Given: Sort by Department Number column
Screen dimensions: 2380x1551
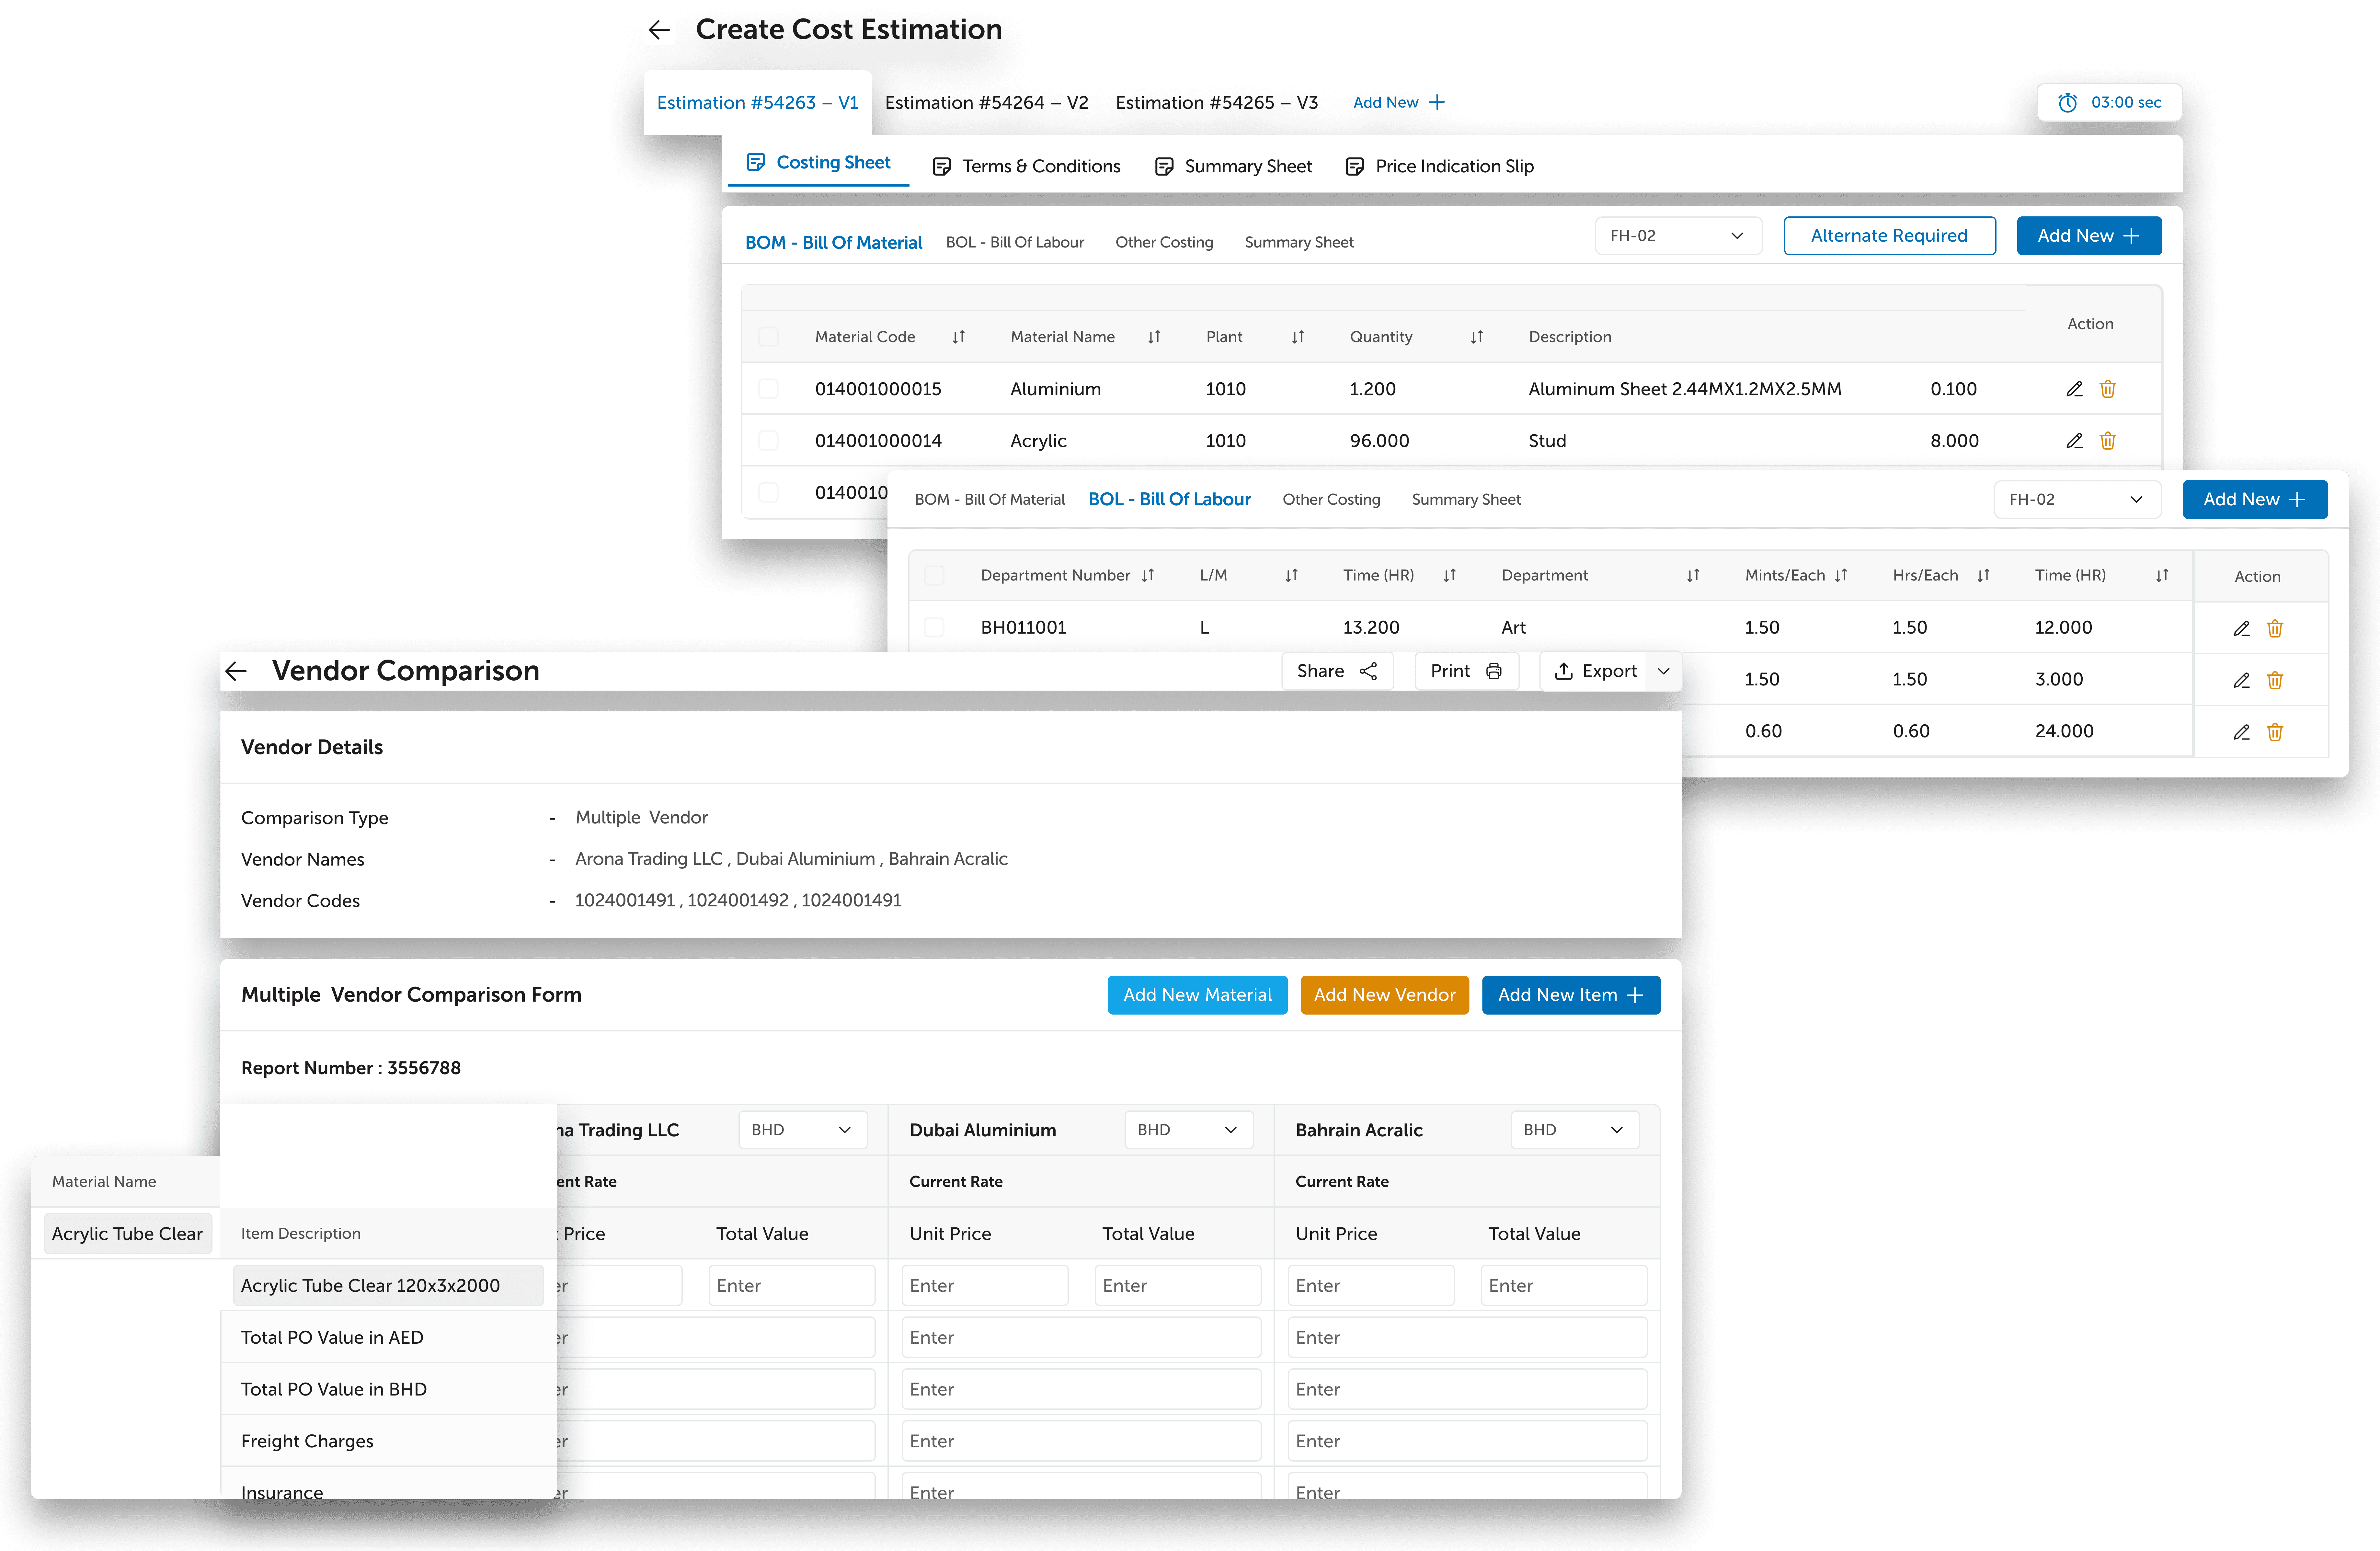Looking at the screenshot, I should (x=1148, y=575).
